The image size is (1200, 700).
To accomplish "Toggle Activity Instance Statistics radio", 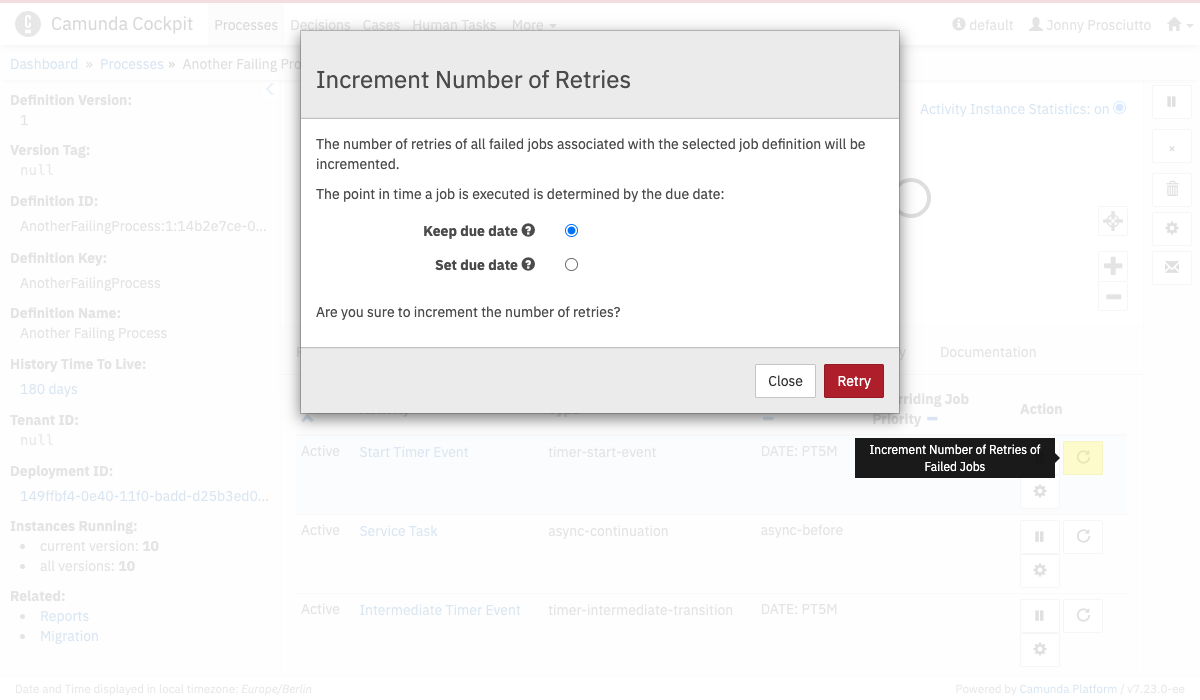I will point(1120,108).
